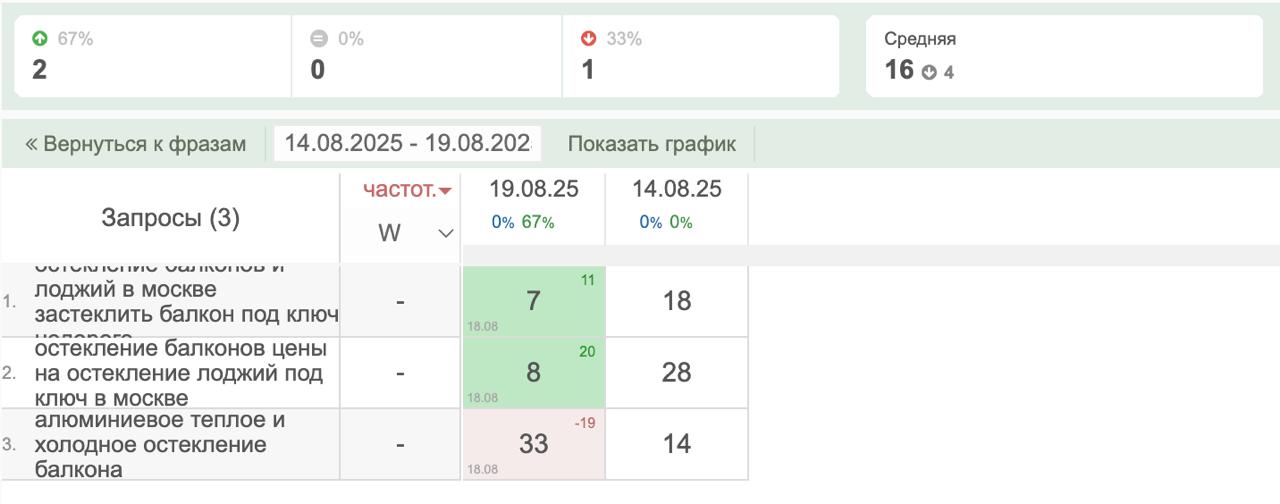Click the red down-arrow dropped positions icon
This screenshot has width=1280, height=504.
589,39
